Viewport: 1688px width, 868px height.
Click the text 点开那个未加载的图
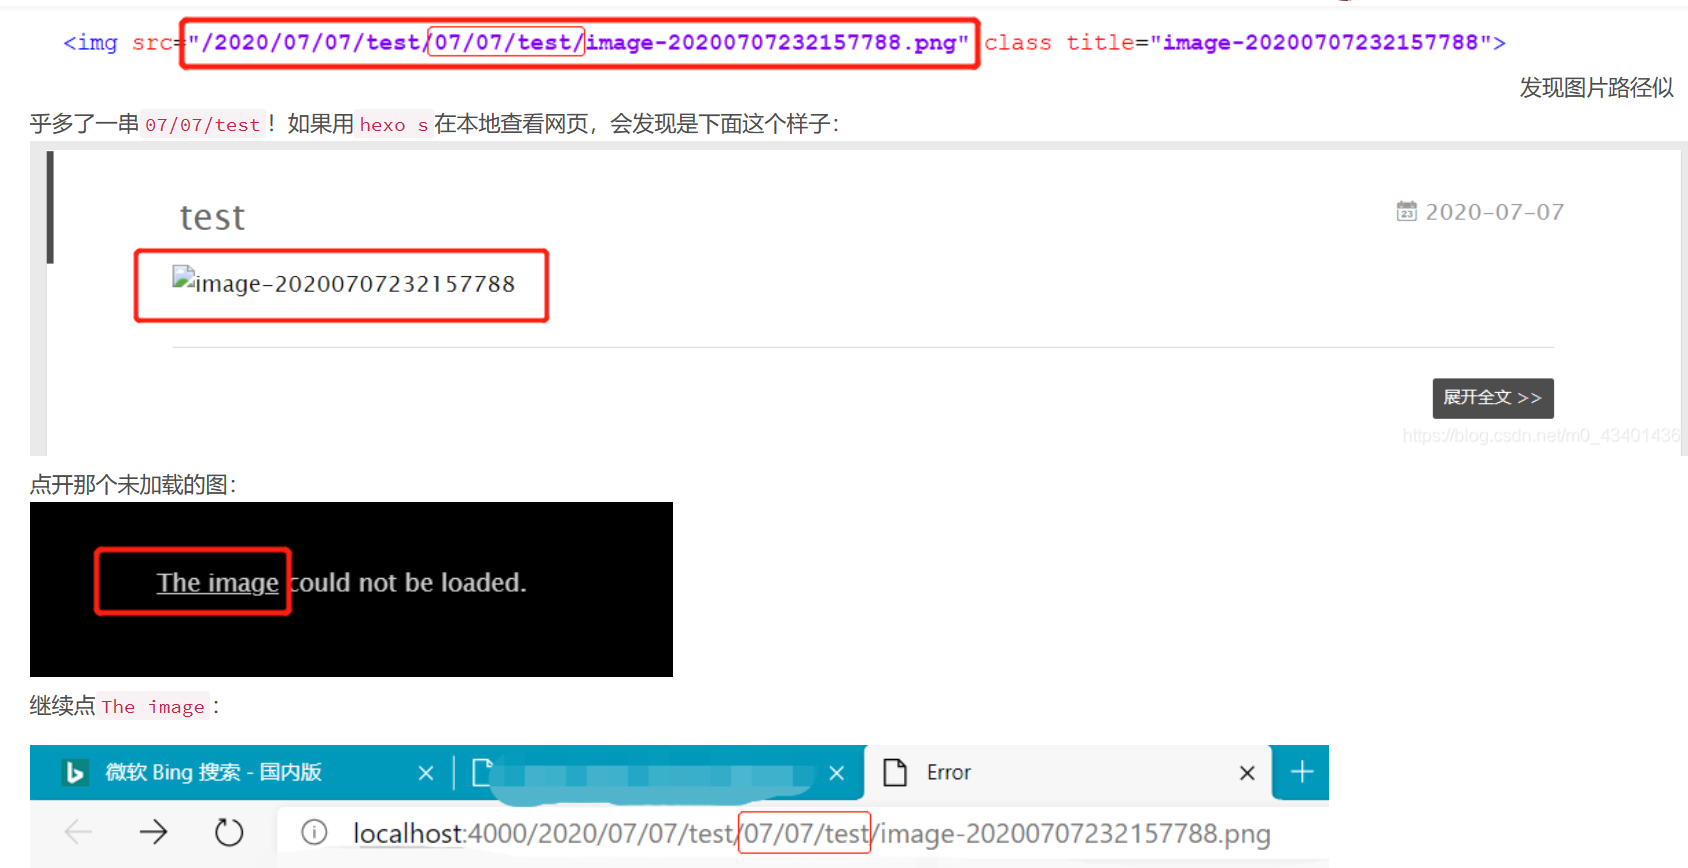(x=133, y=485)
